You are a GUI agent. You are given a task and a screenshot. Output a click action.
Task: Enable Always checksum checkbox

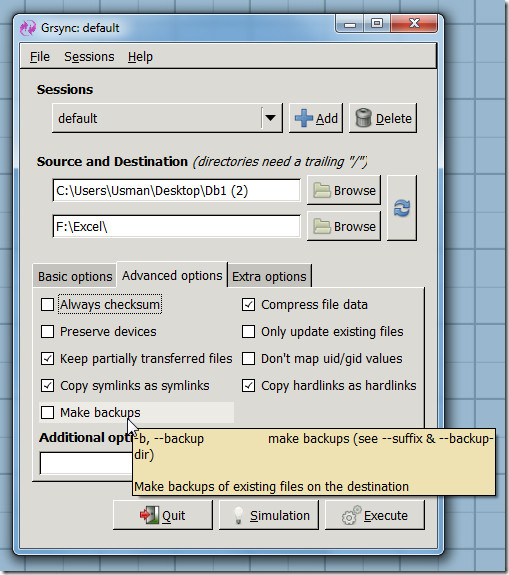click(x=47, y=304)
